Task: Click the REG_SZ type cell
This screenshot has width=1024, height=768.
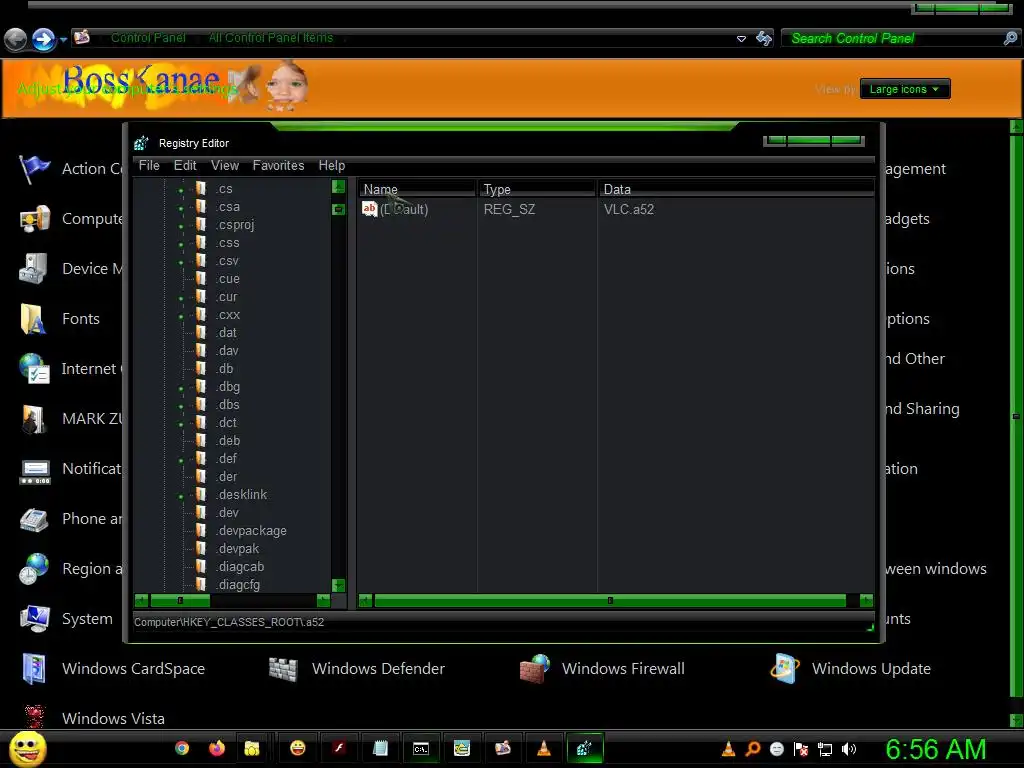Action: point(509,210)
